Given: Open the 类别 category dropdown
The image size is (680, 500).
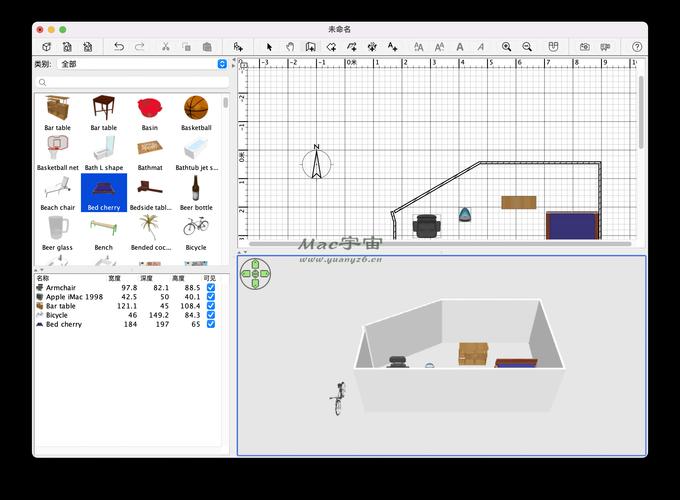Looking at the screenshot, I should 222,64.
